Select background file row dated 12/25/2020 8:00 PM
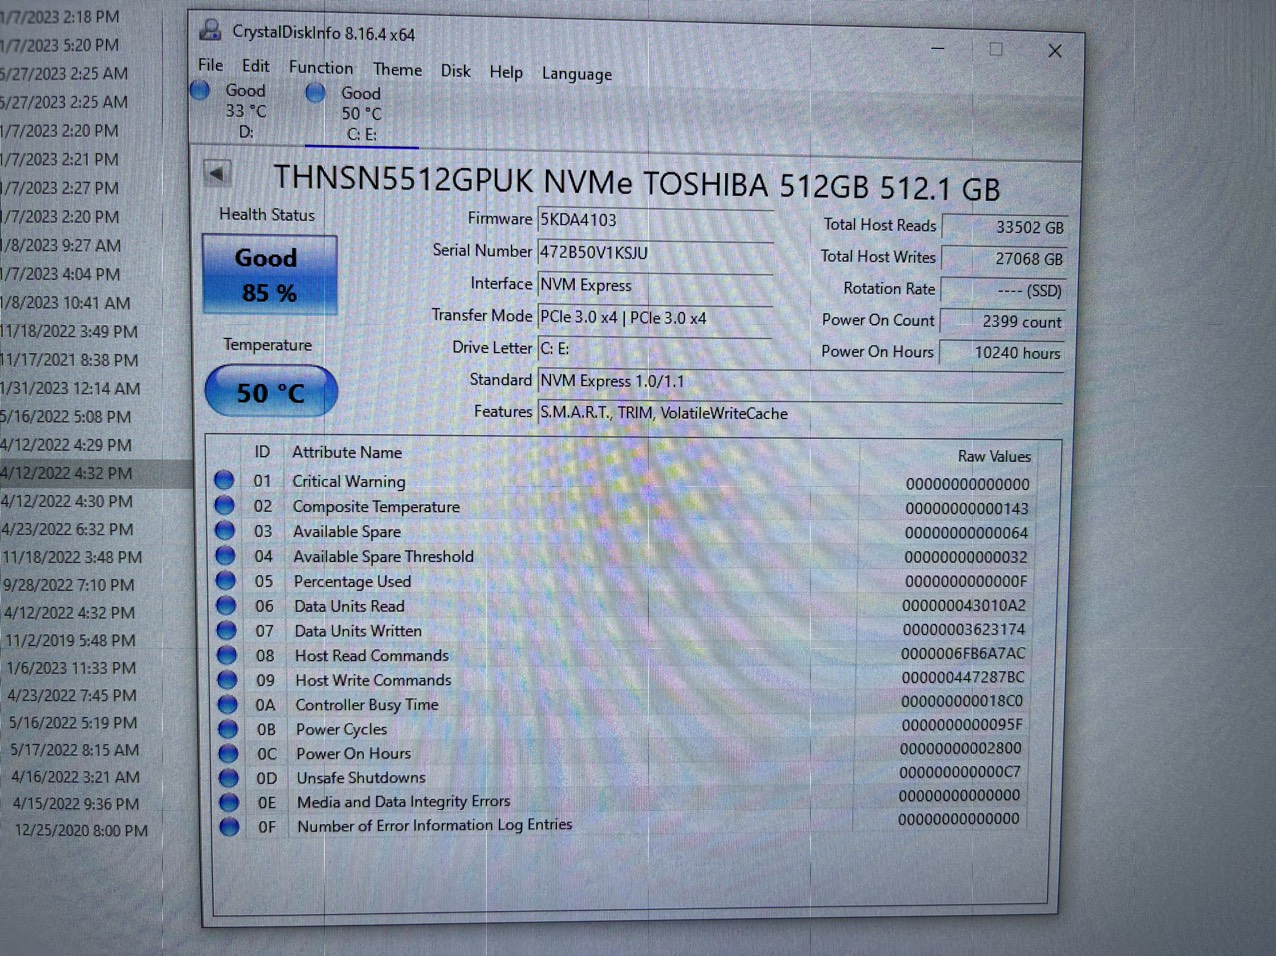This screenshot has width=1276, height=956. [x=81, y=830]
